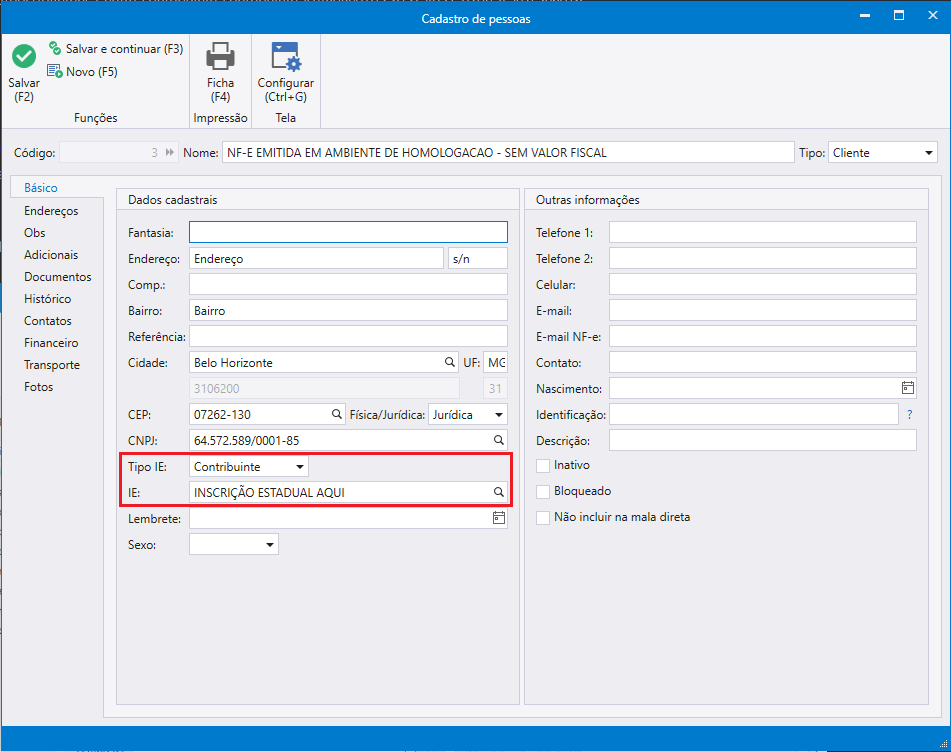This screenshot has width=951, height=752.
Task: Open the Lembrete calendar picker
Action: tap(499, 518)
